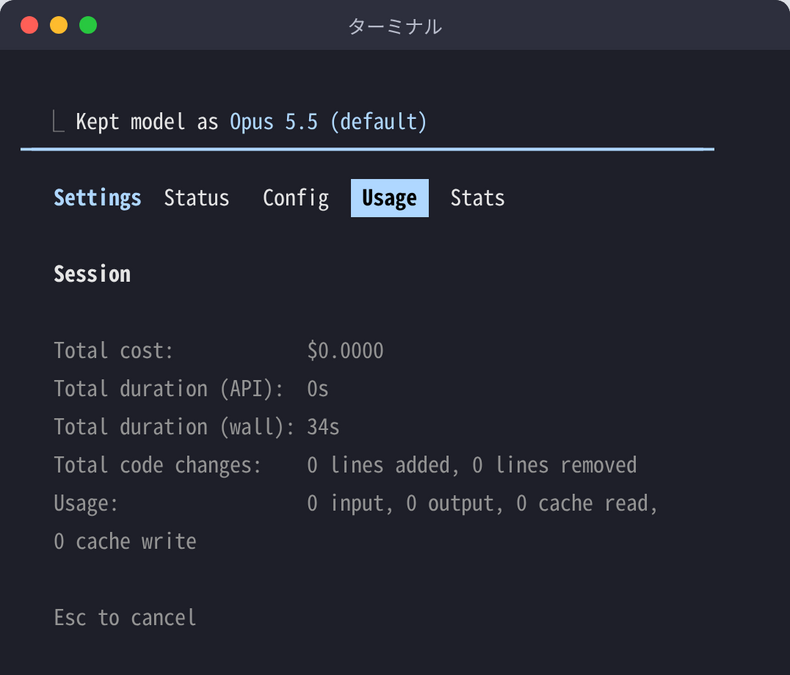Click the 'Total code changes:' label
This screenshot has height=675, width=790.
(157, 465)
